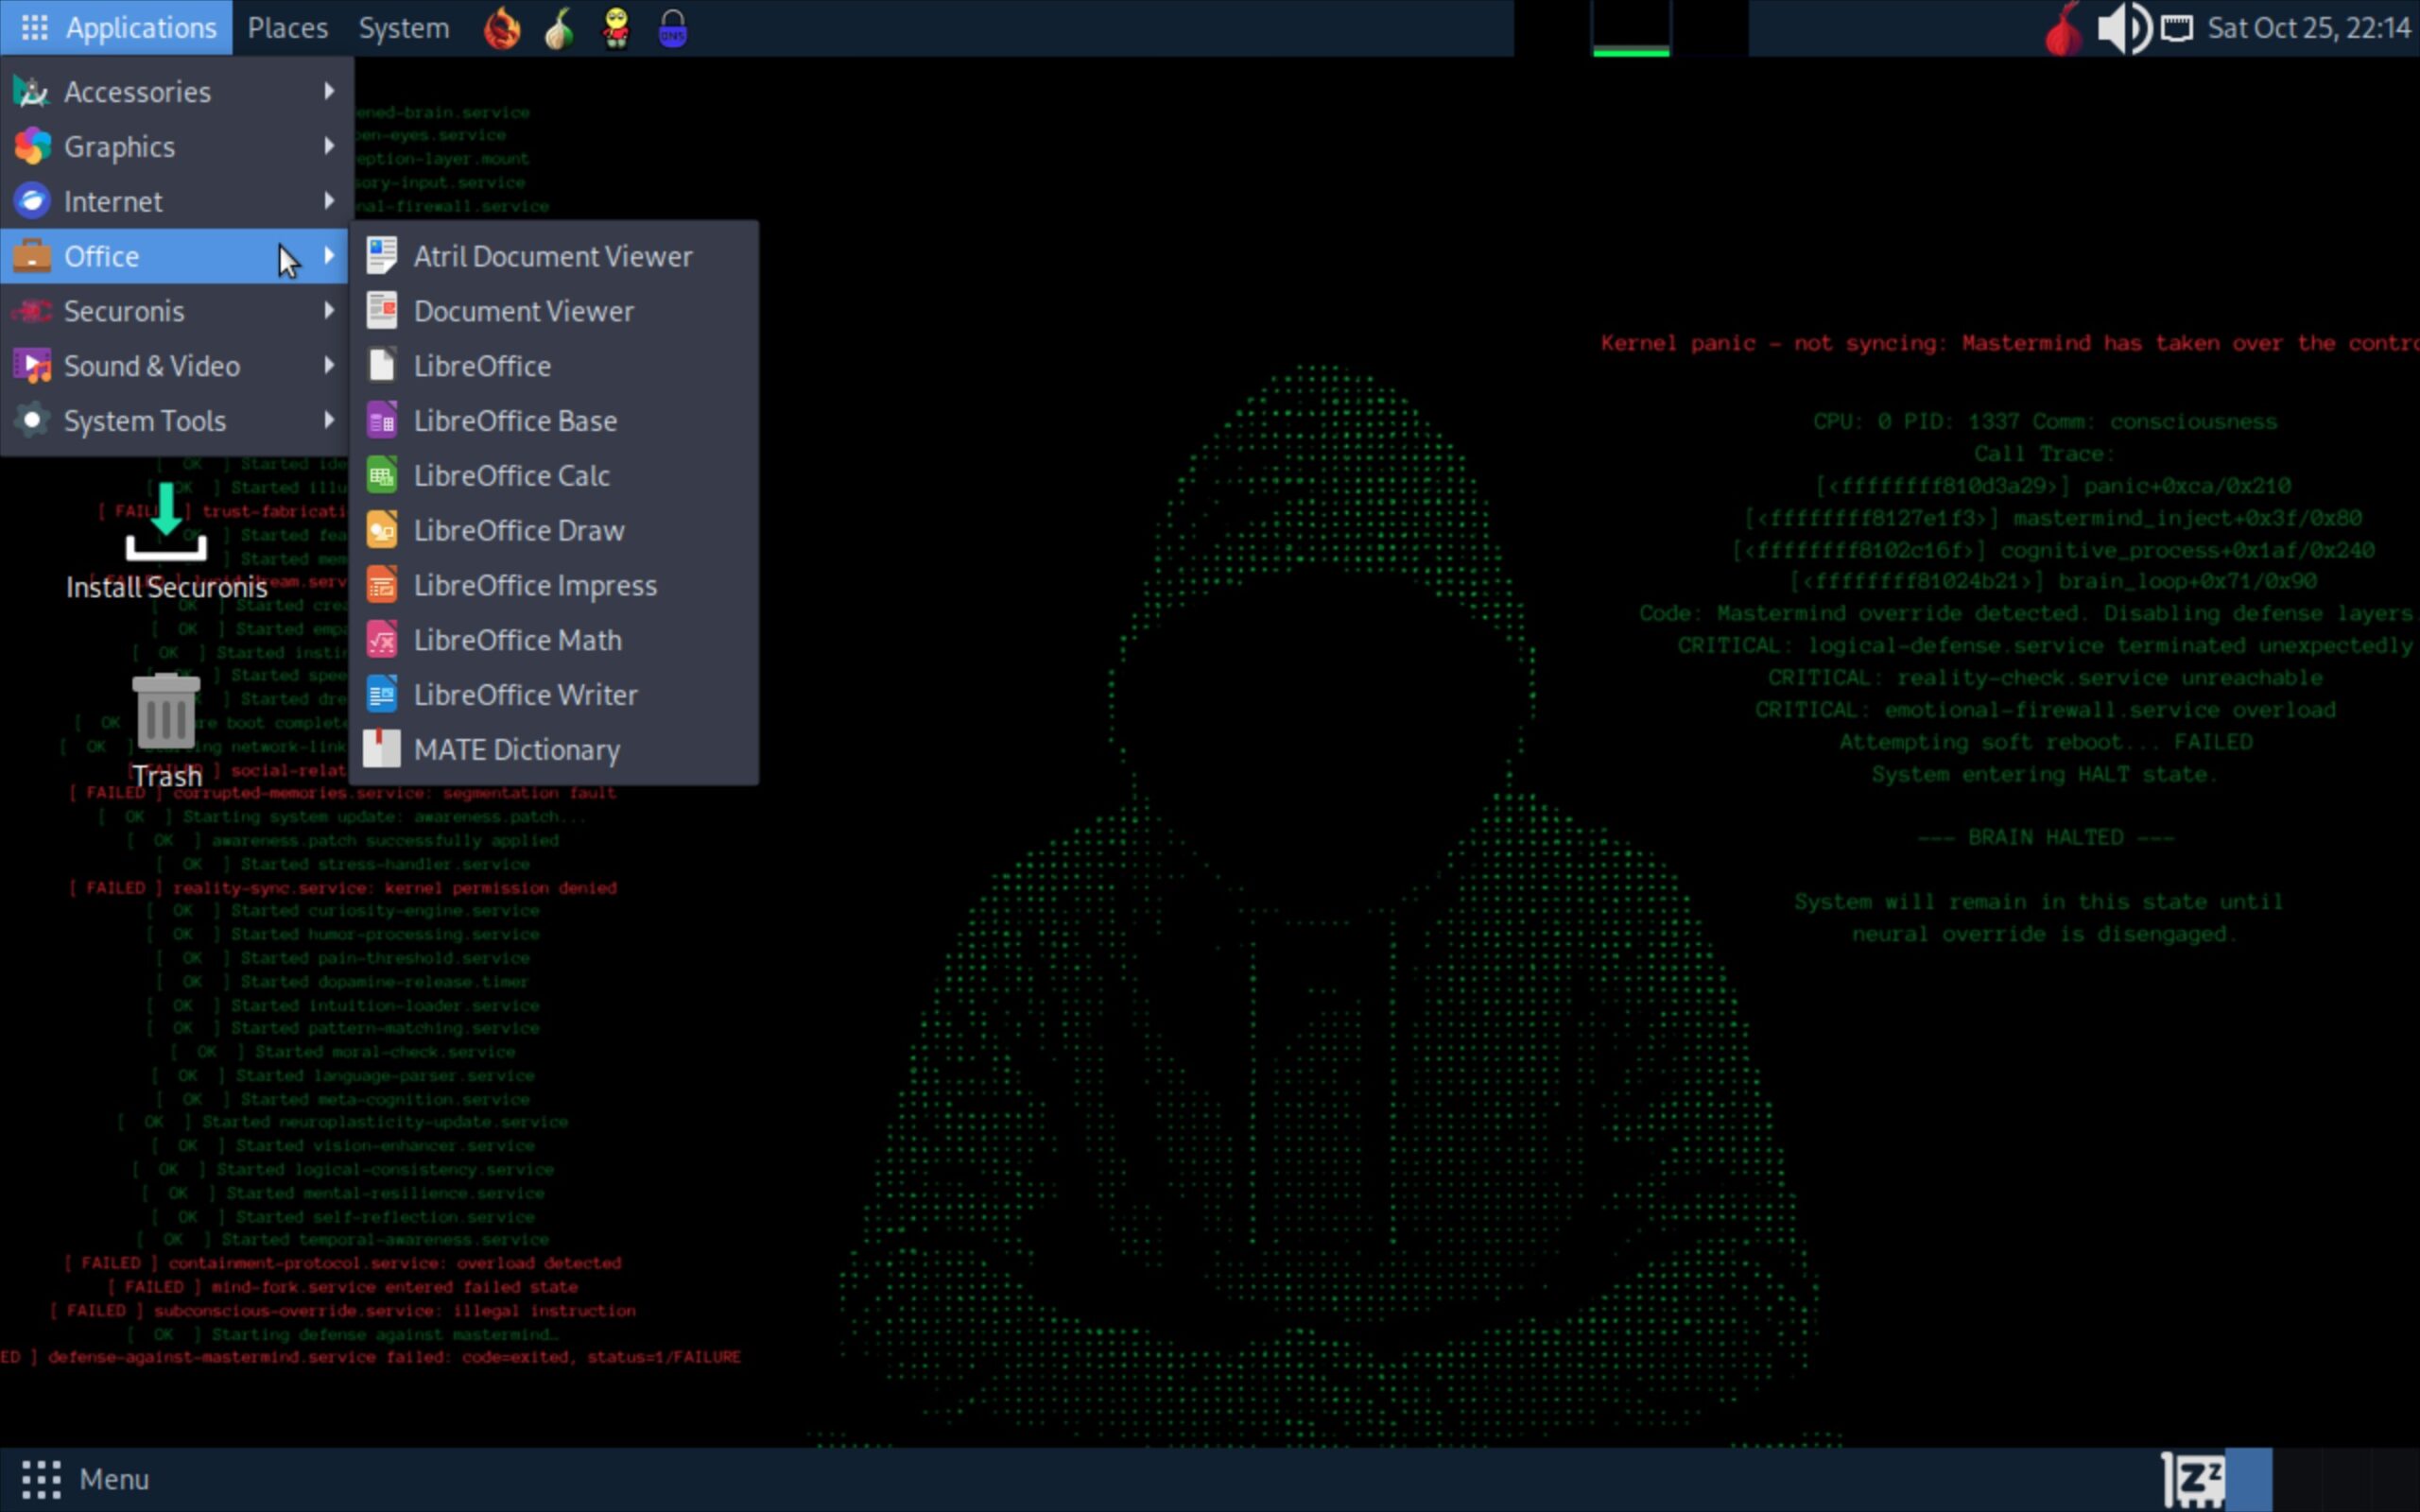Open the Places menu
2420x1512 pixels.
(287, 28)
